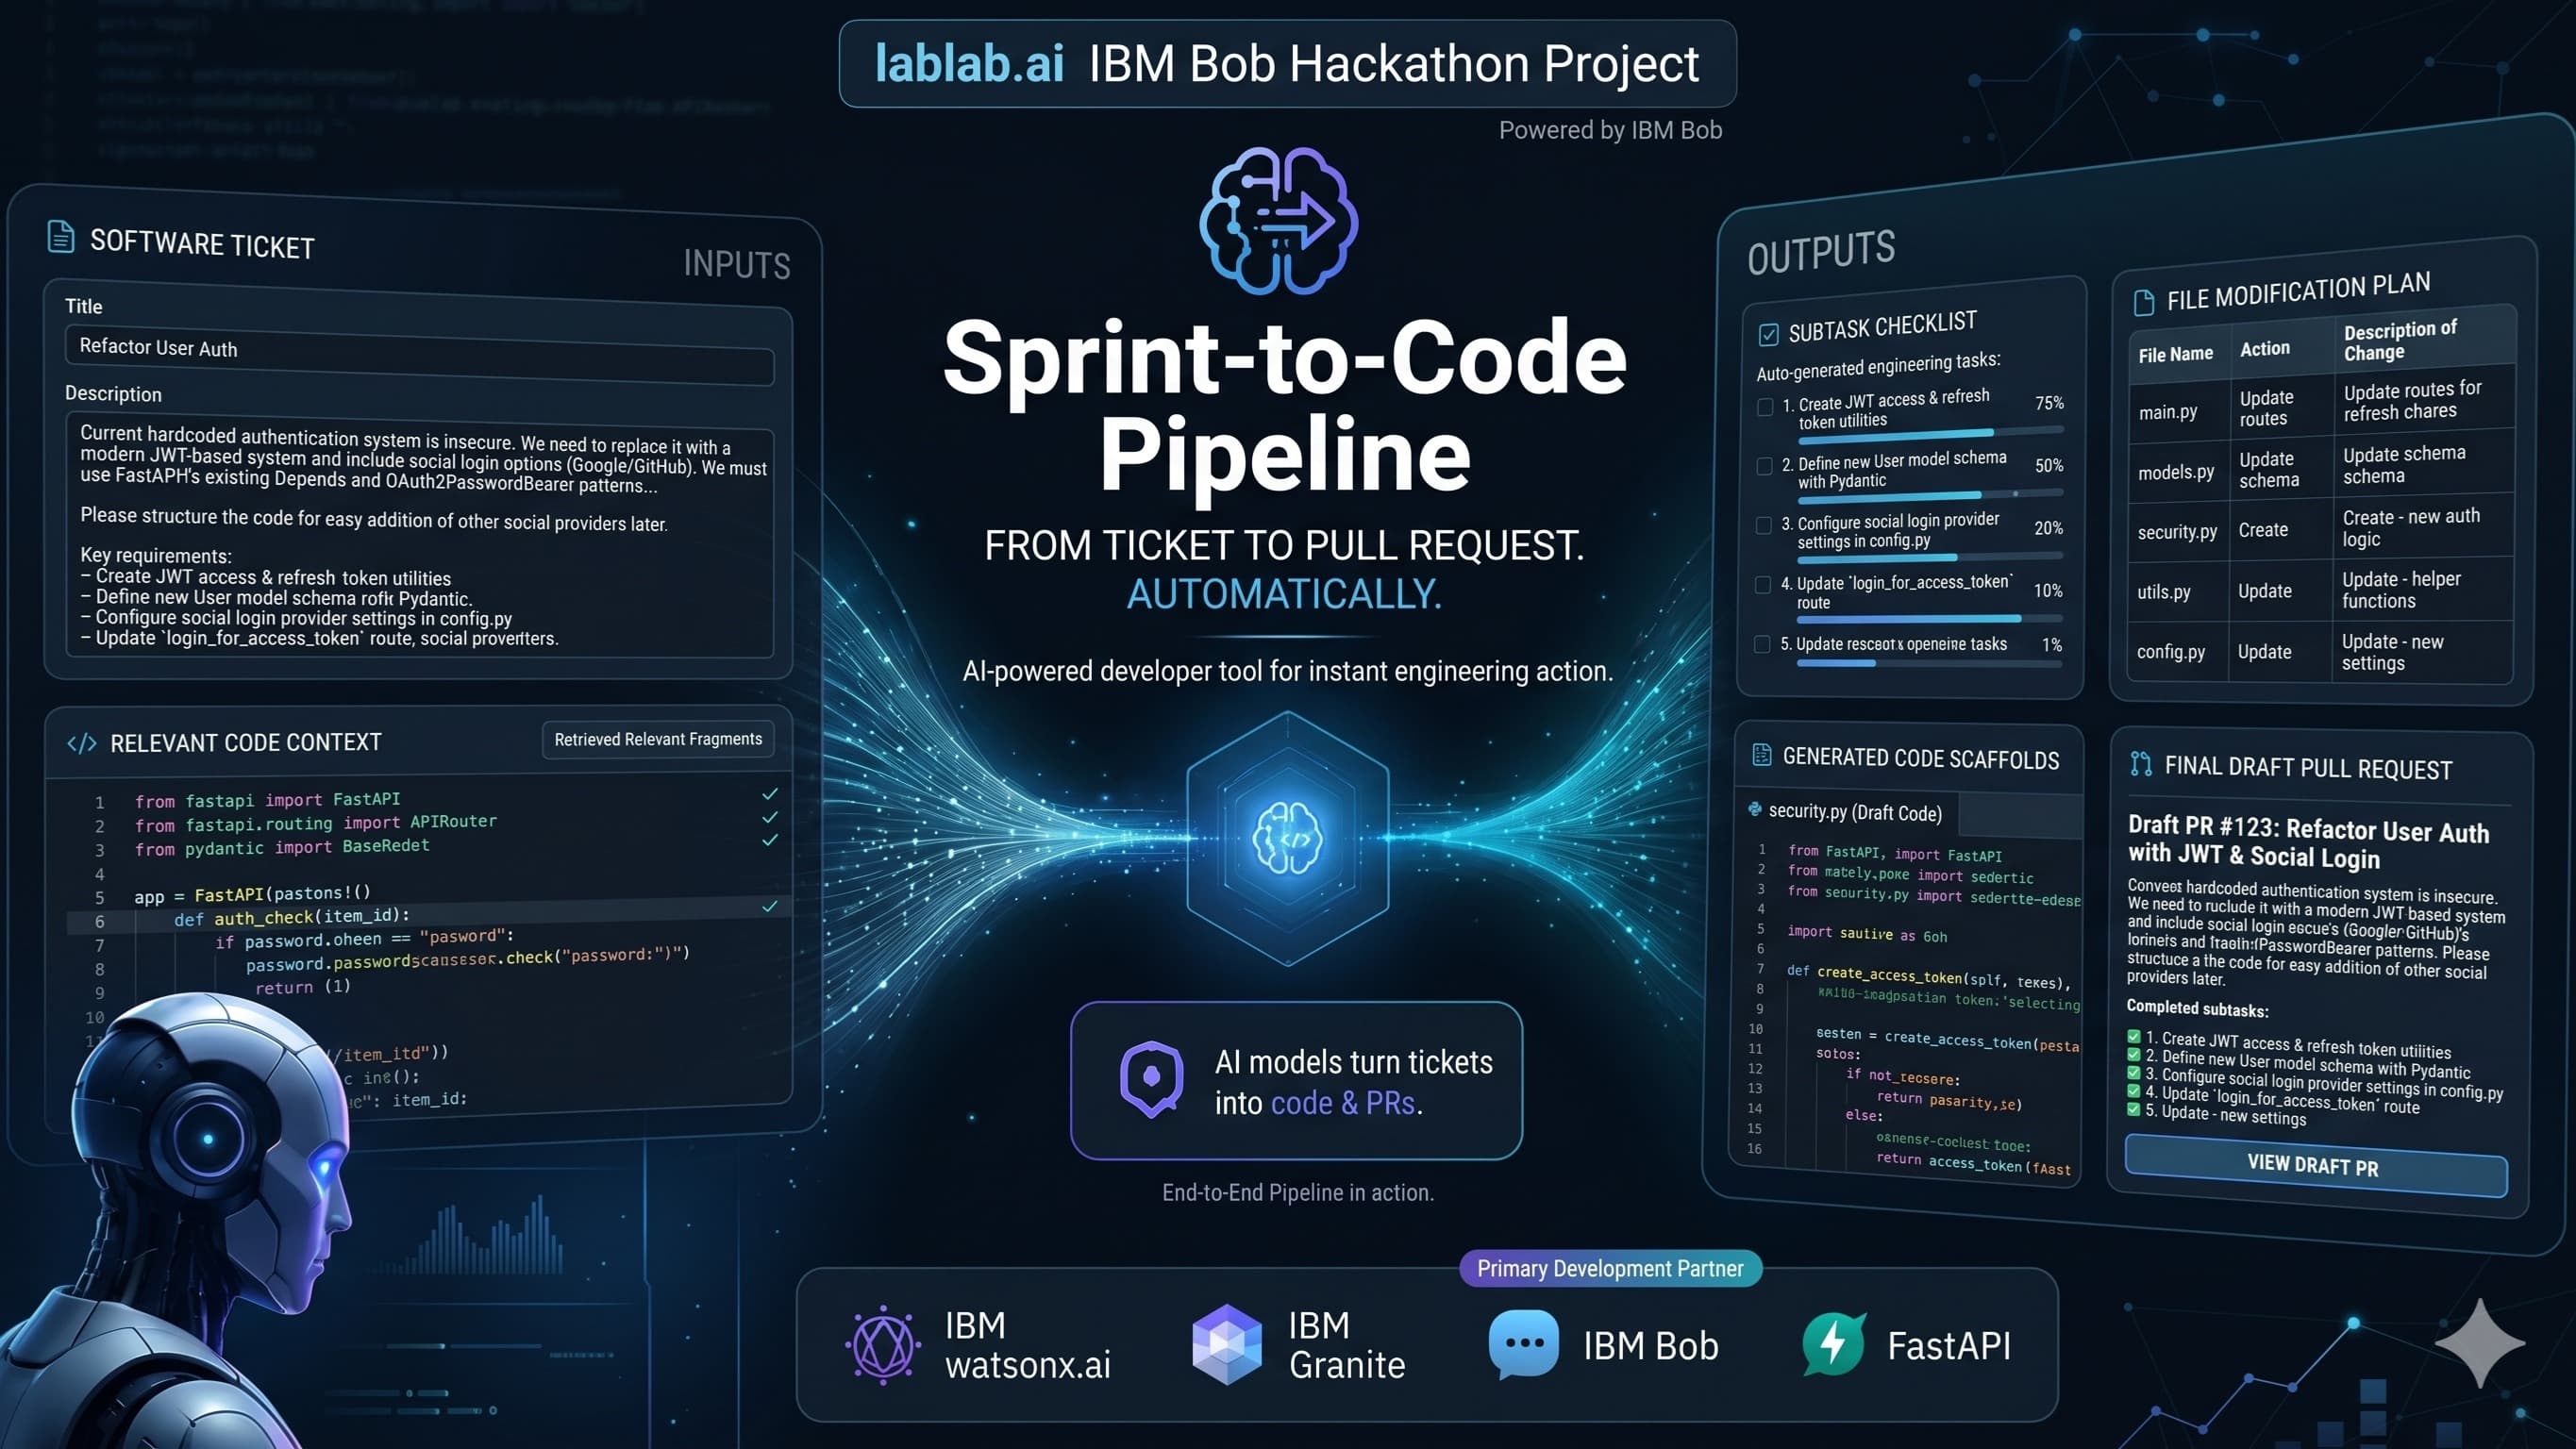Check subtask 3 Configure social login provider
The width and height of the screenshot is (2576, 1449).
1764,526
